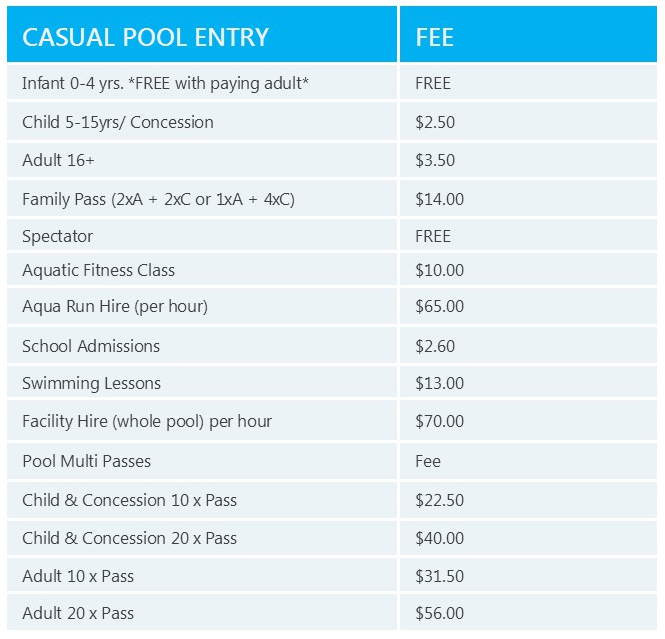Click the School Admissions row label
This screenshot has width=665, height=639.
[91, 346]
